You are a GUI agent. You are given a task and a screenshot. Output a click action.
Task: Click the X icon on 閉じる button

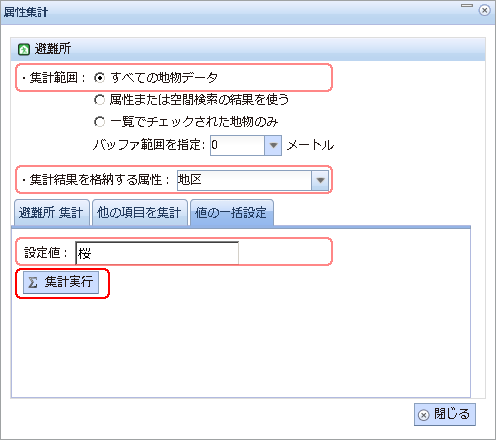[x=424, y=415]
